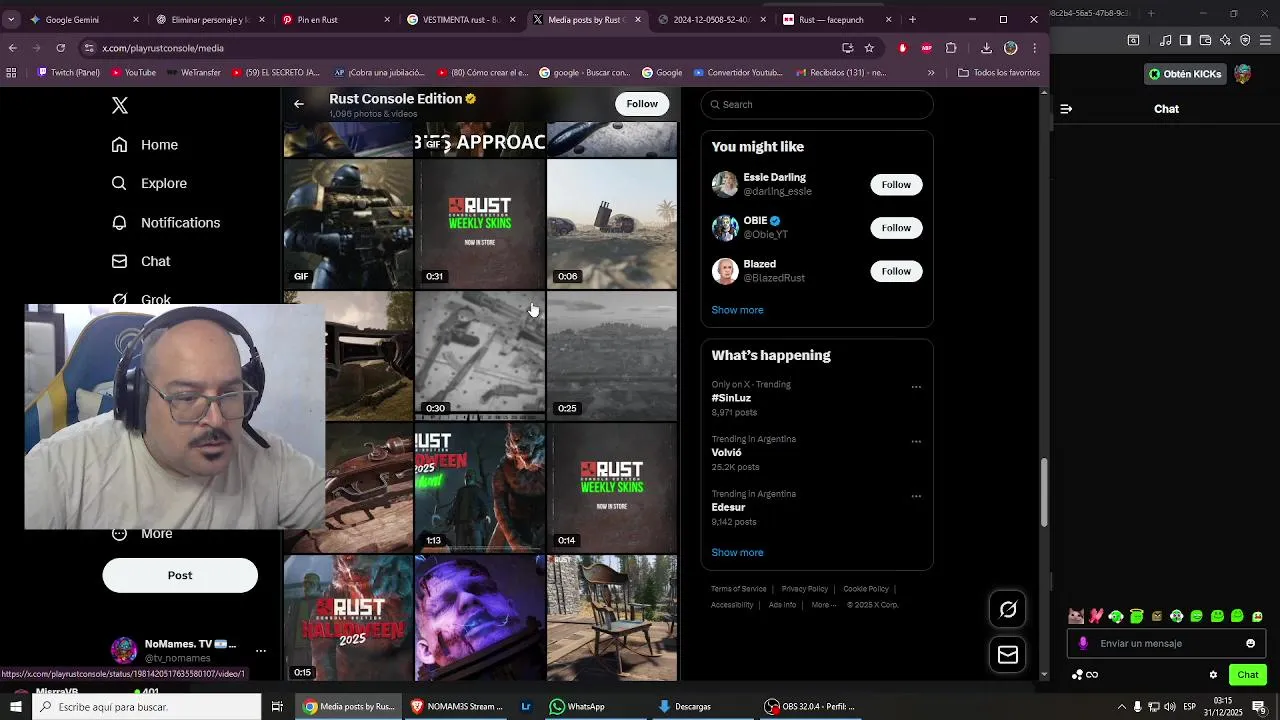Open More options in X sidebar
This screenshot has width=1280, height=720.
coord(142,533)
